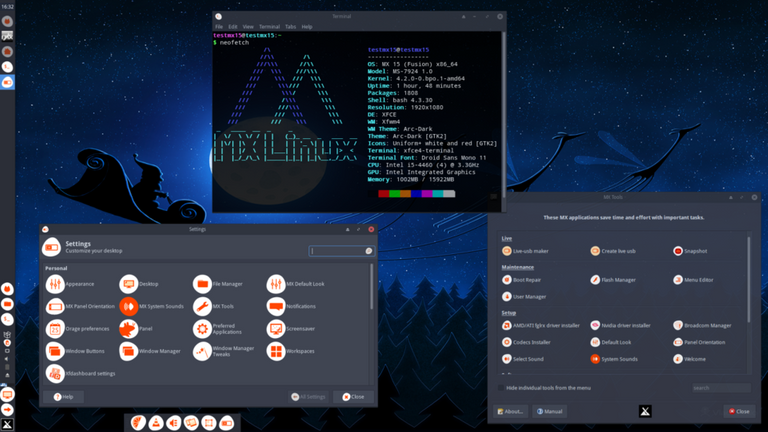Launch Default Look in MX Tools

tap(611, 342)
